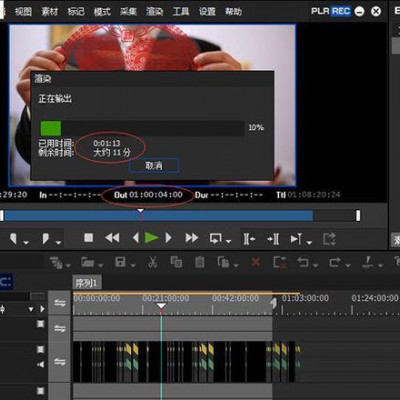Expand the Set In point dropdown arrow
This screenshot has width=400, height=400.
tap(26, 243)
